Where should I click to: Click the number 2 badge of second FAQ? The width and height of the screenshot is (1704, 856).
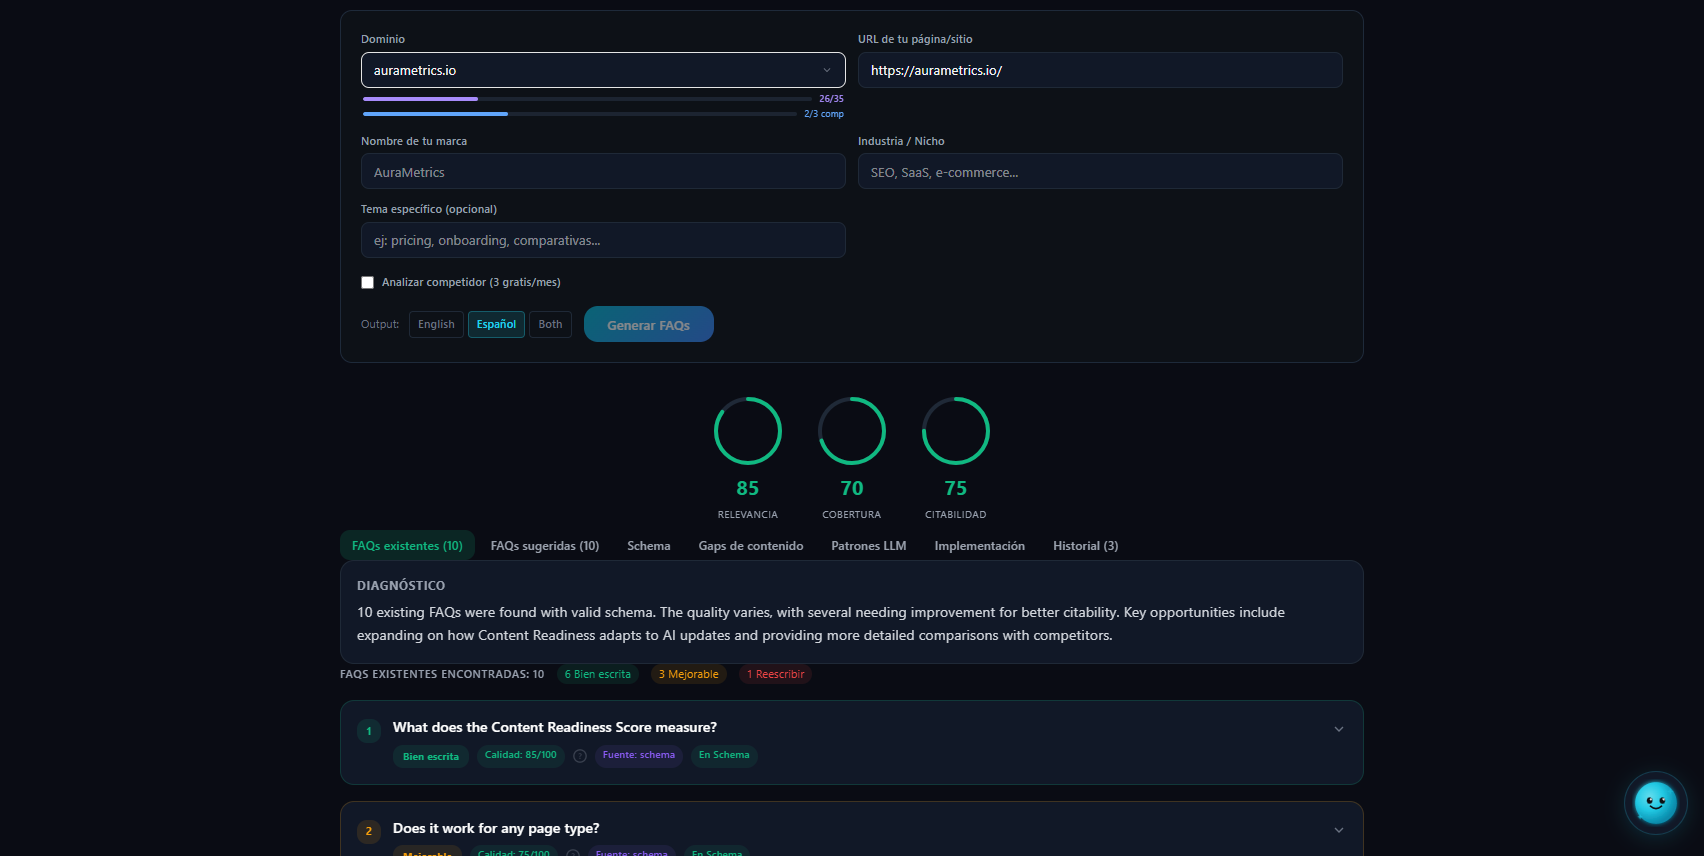369,831
